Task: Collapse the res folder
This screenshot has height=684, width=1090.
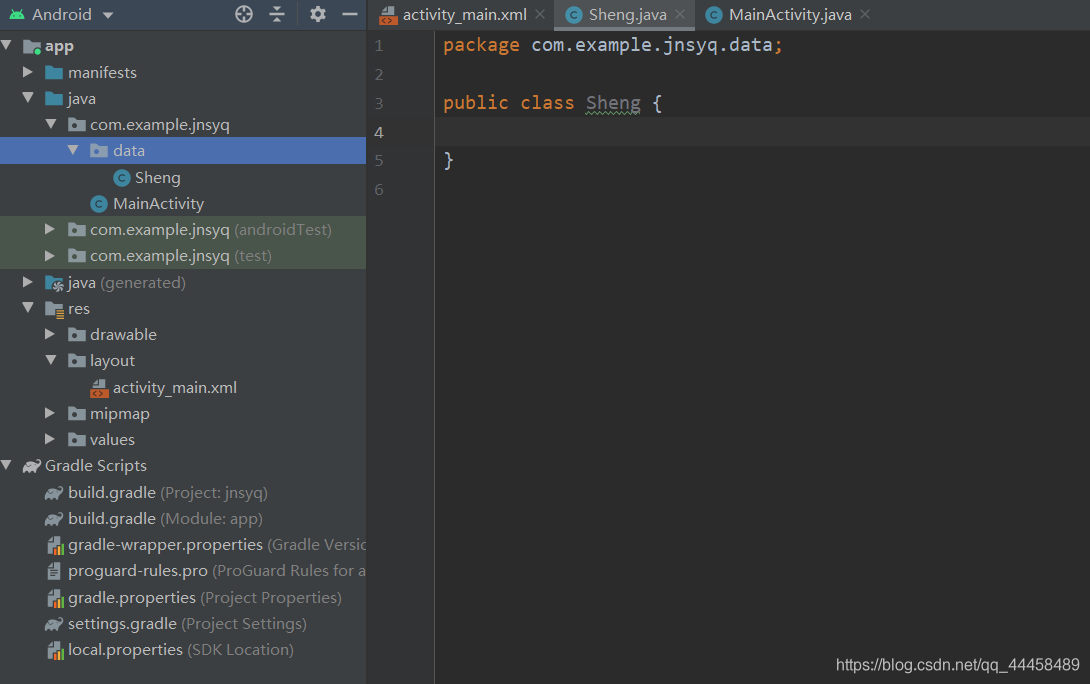Action: point(28,308)
